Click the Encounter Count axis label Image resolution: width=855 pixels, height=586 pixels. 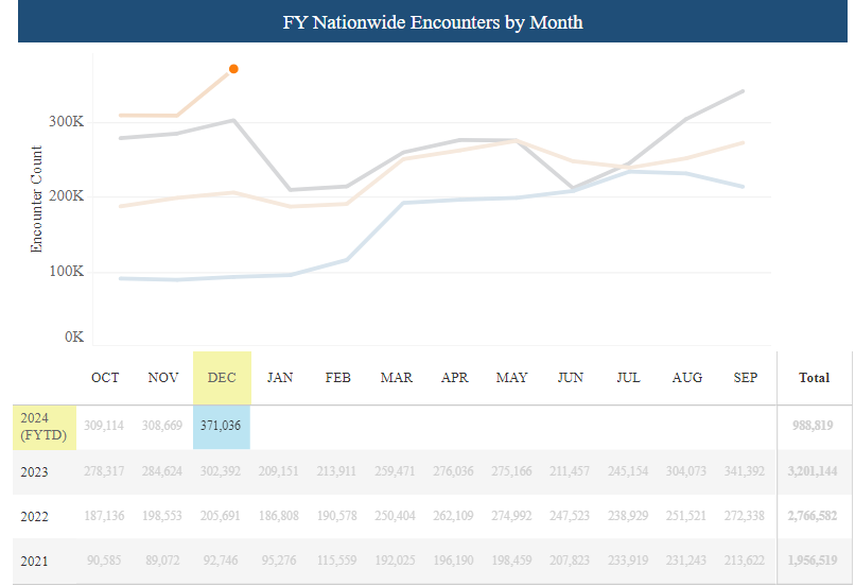click(37, 198)
